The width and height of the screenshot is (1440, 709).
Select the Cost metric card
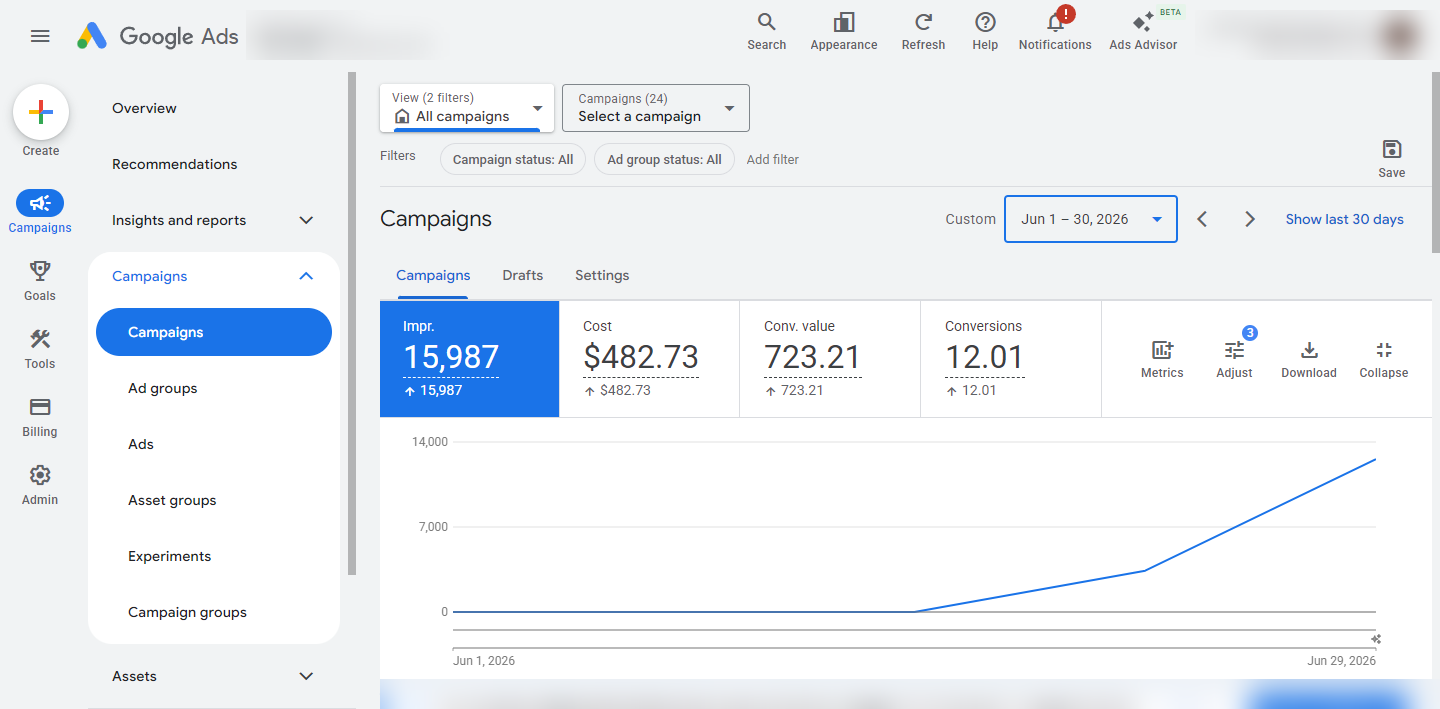pyautogui.click(x=649, y=359)
